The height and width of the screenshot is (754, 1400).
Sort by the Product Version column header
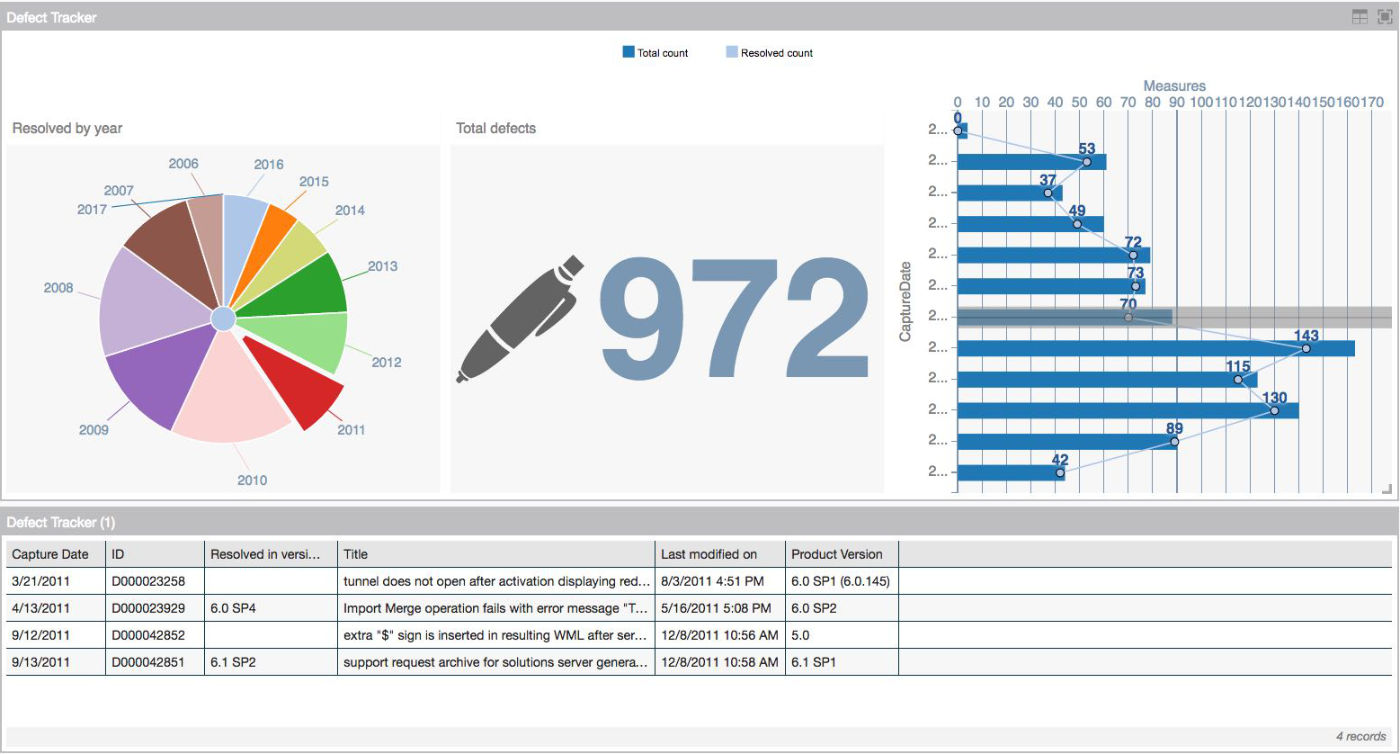tap(837, 554)
